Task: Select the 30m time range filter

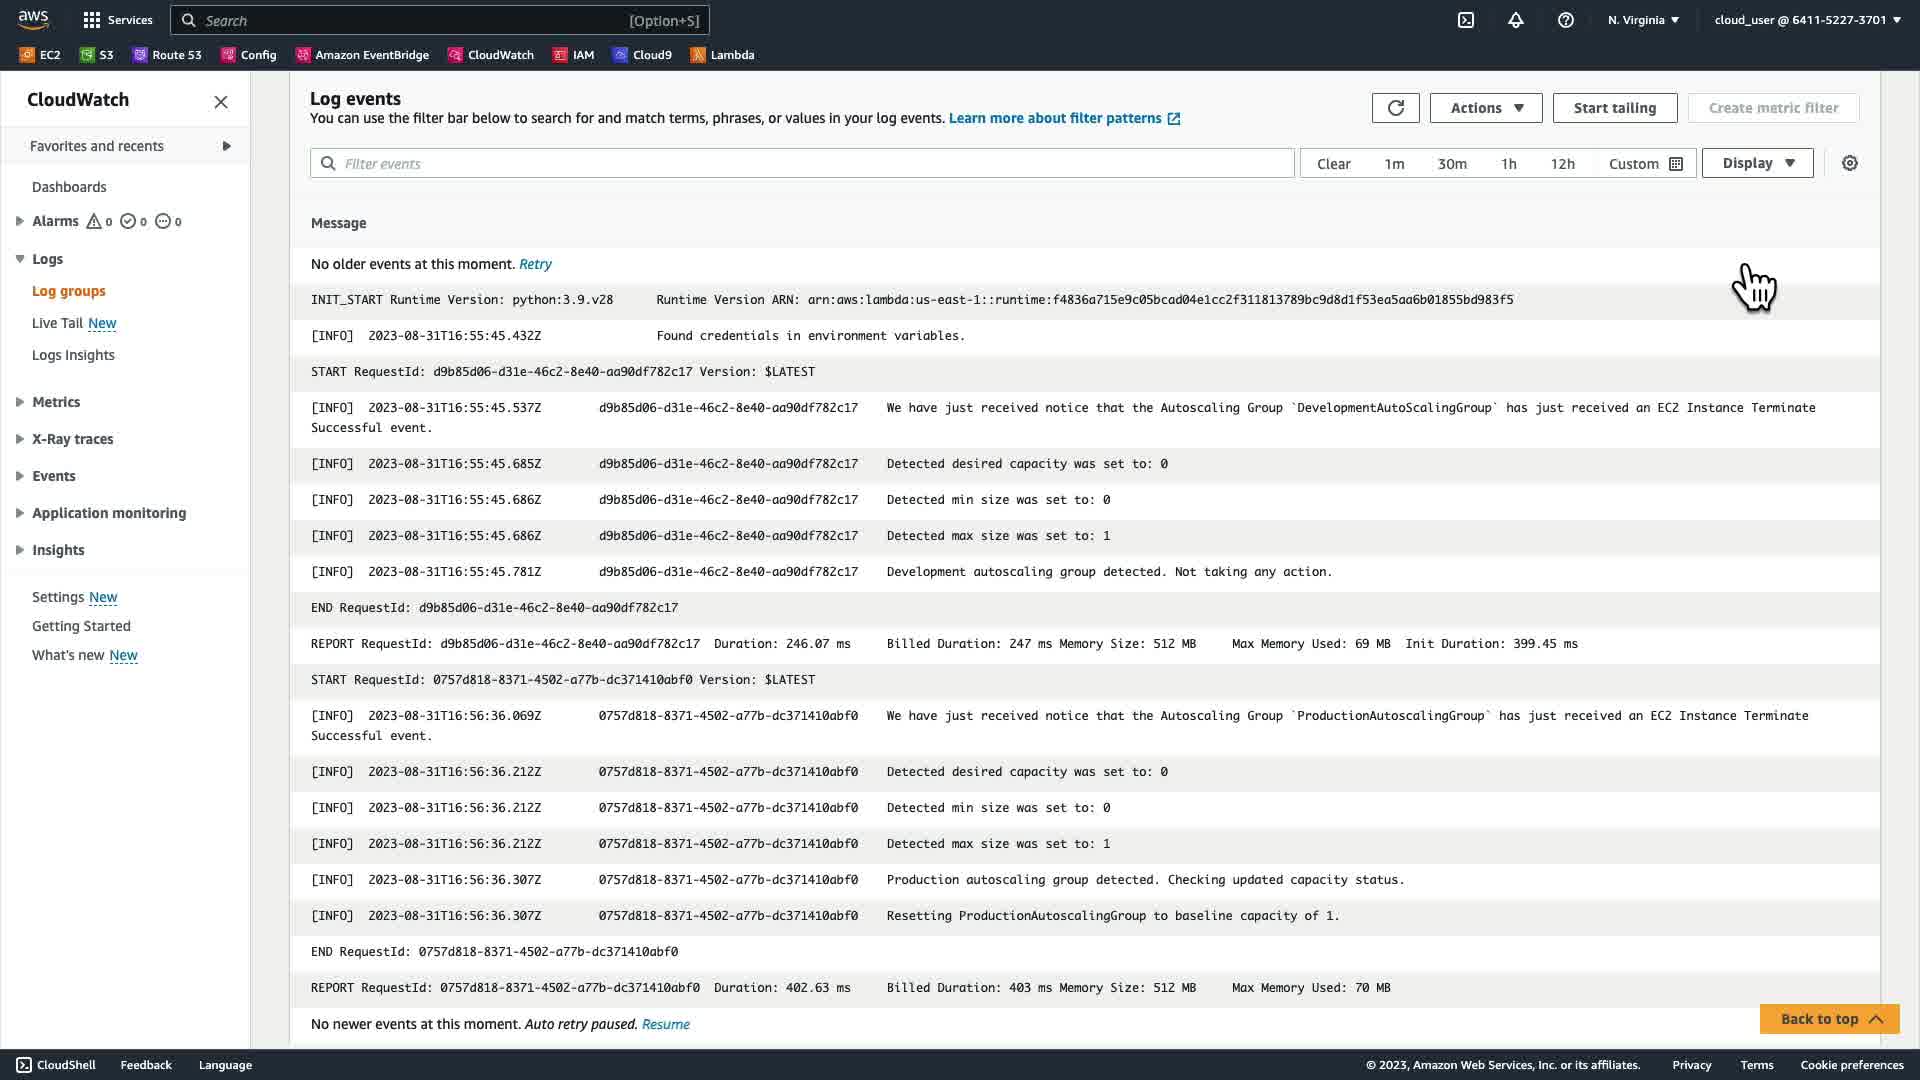Action: coord(1451,164)
